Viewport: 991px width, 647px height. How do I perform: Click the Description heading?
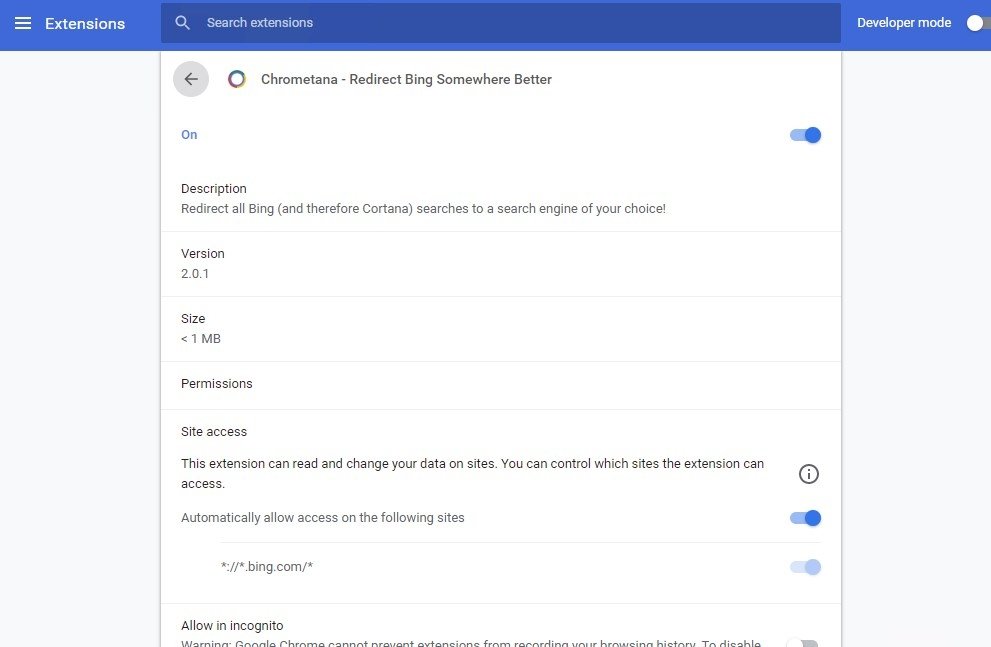point(214,188)
